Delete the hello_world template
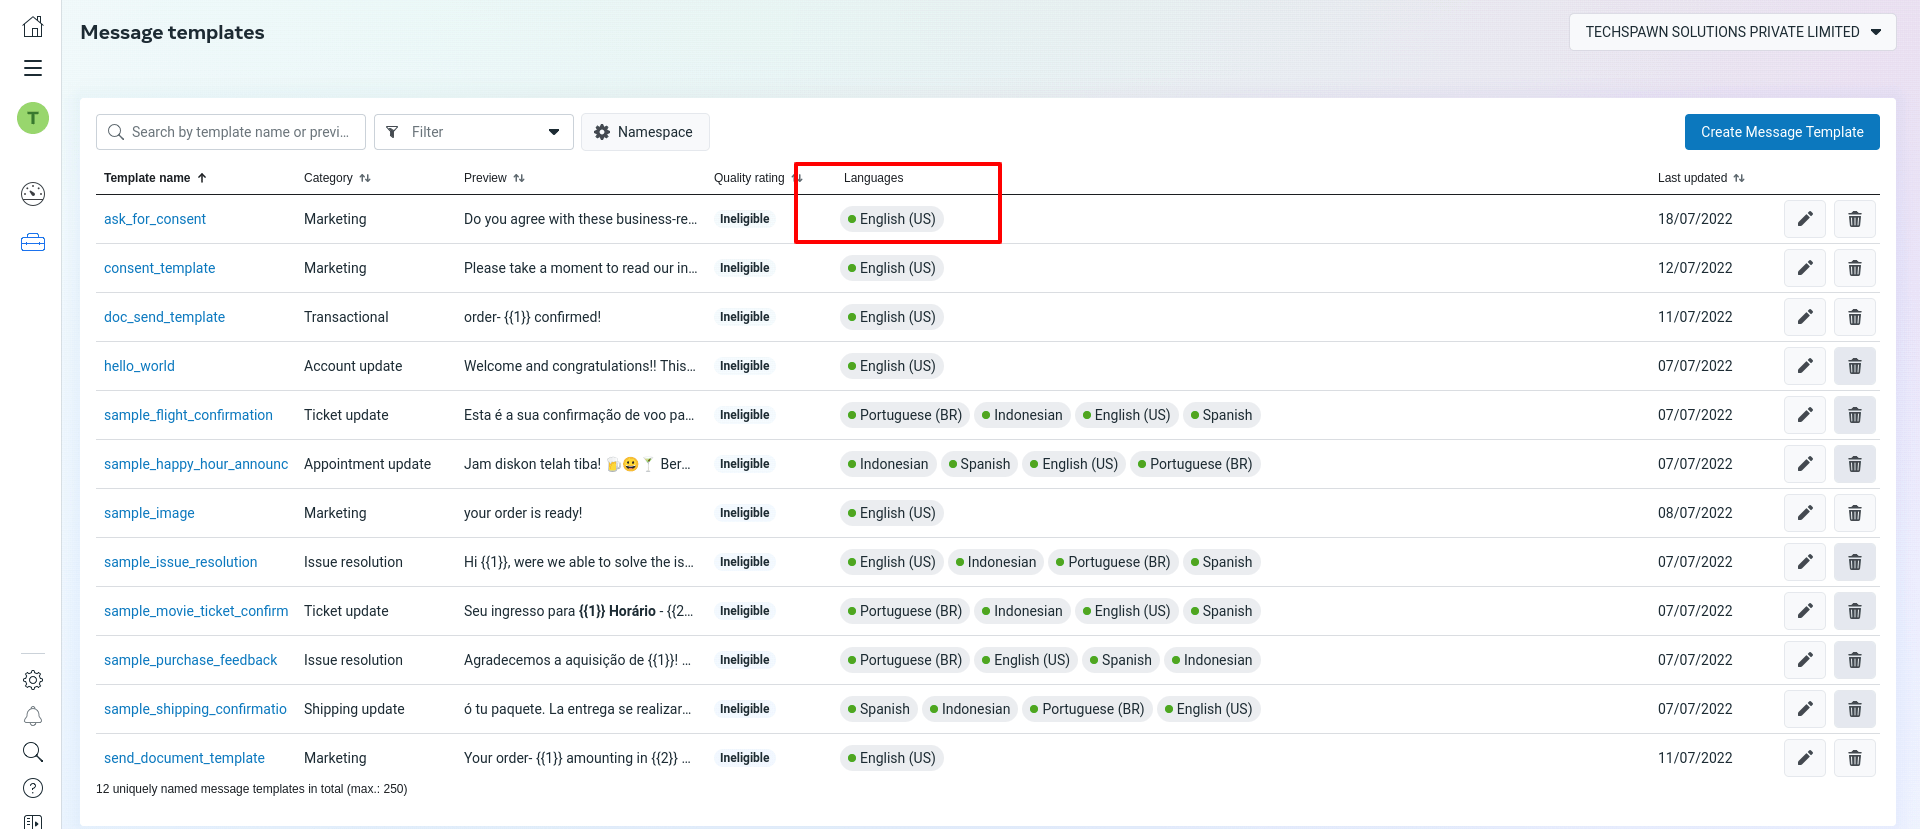The height and width of the screenshot is (829, 1920). click(1854, 366)
